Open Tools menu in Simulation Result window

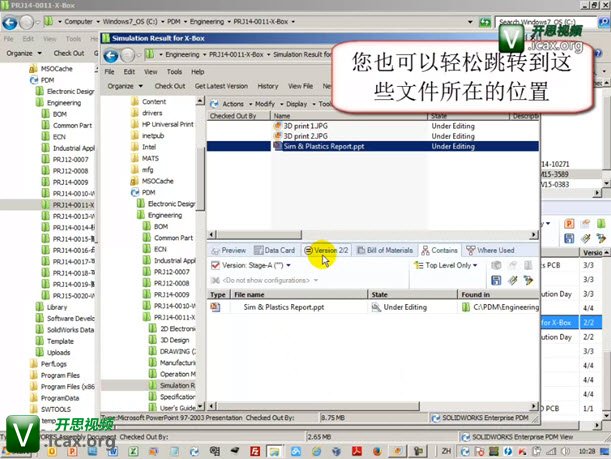pyautogui.click(x=174, y=72)
